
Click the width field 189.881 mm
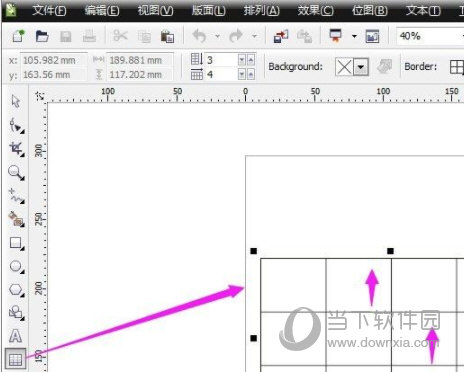pyautogui.click(x=140, y=60)
